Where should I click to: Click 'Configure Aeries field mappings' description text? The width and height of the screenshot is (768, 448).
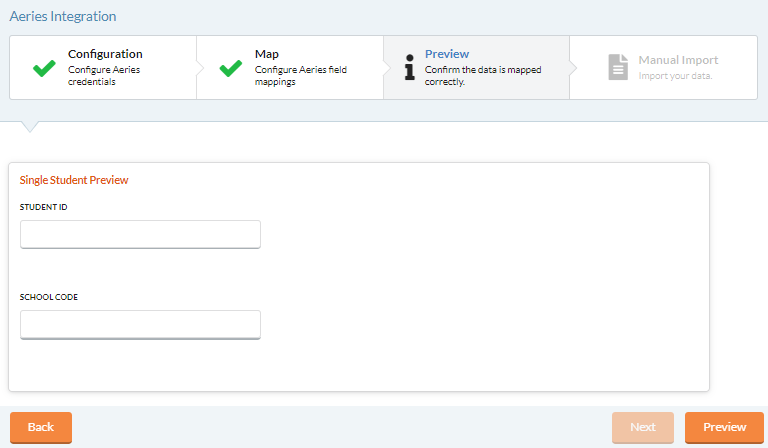coord(301,76)
